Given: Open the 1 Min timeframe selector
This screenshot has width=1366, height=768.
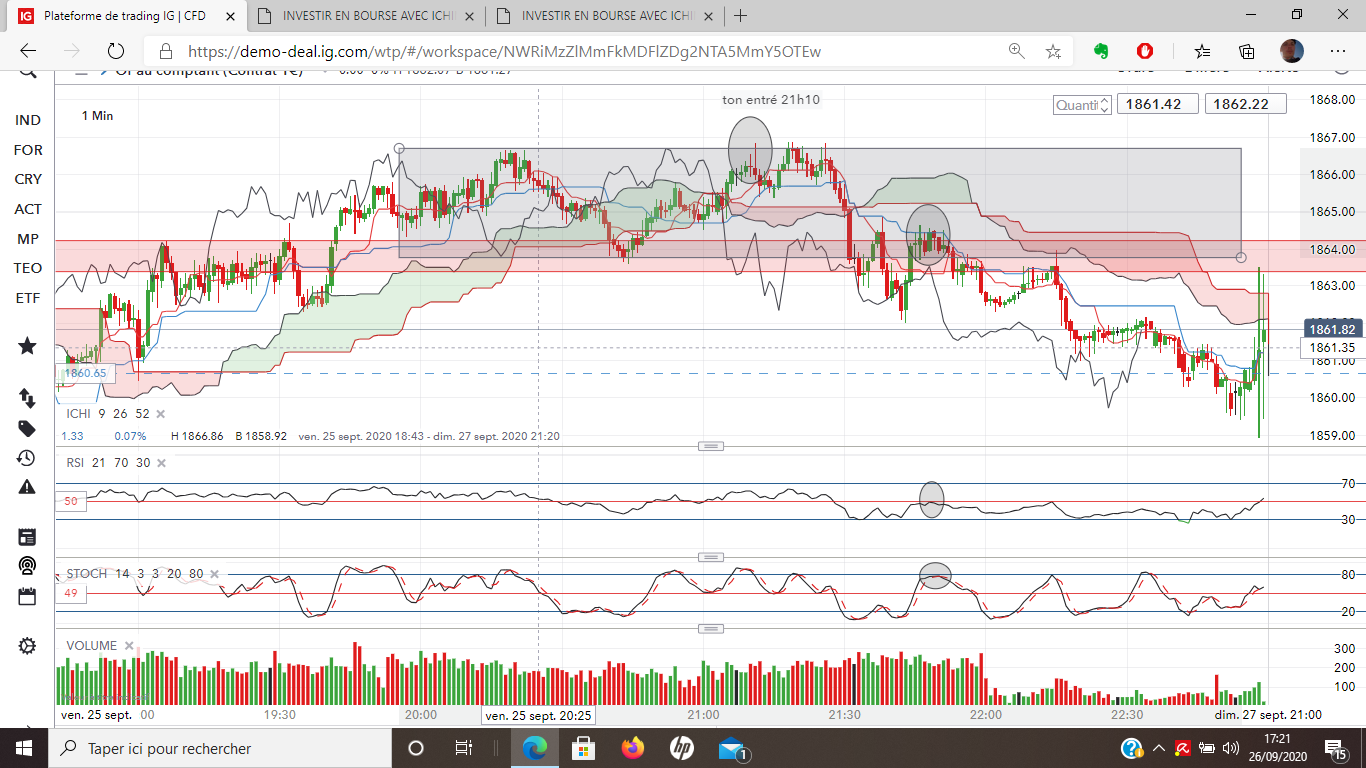Looking at the screenshot, I should point(97,116).
